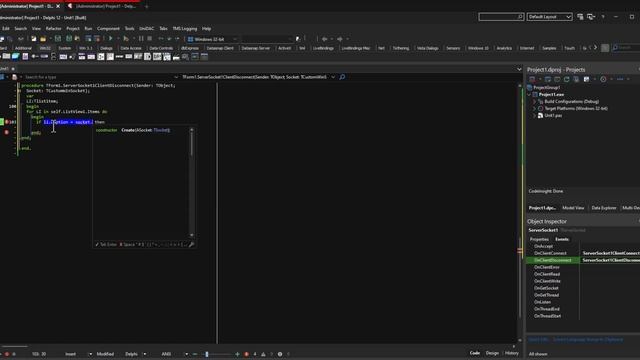Click the Run (green play) toolbar button
Viewport: 640px width, 360px height.
pyautogui.click(x=110, y=39)
